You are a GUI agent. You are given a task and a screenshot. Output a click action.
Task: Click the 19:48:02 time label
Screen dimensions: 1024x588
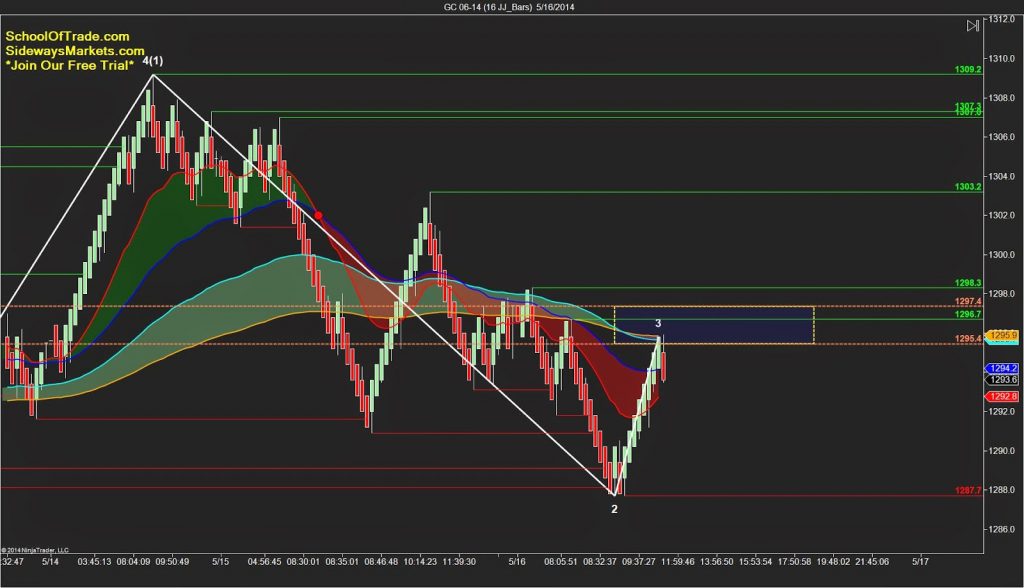pyautogui.click(x=833, y=561)
